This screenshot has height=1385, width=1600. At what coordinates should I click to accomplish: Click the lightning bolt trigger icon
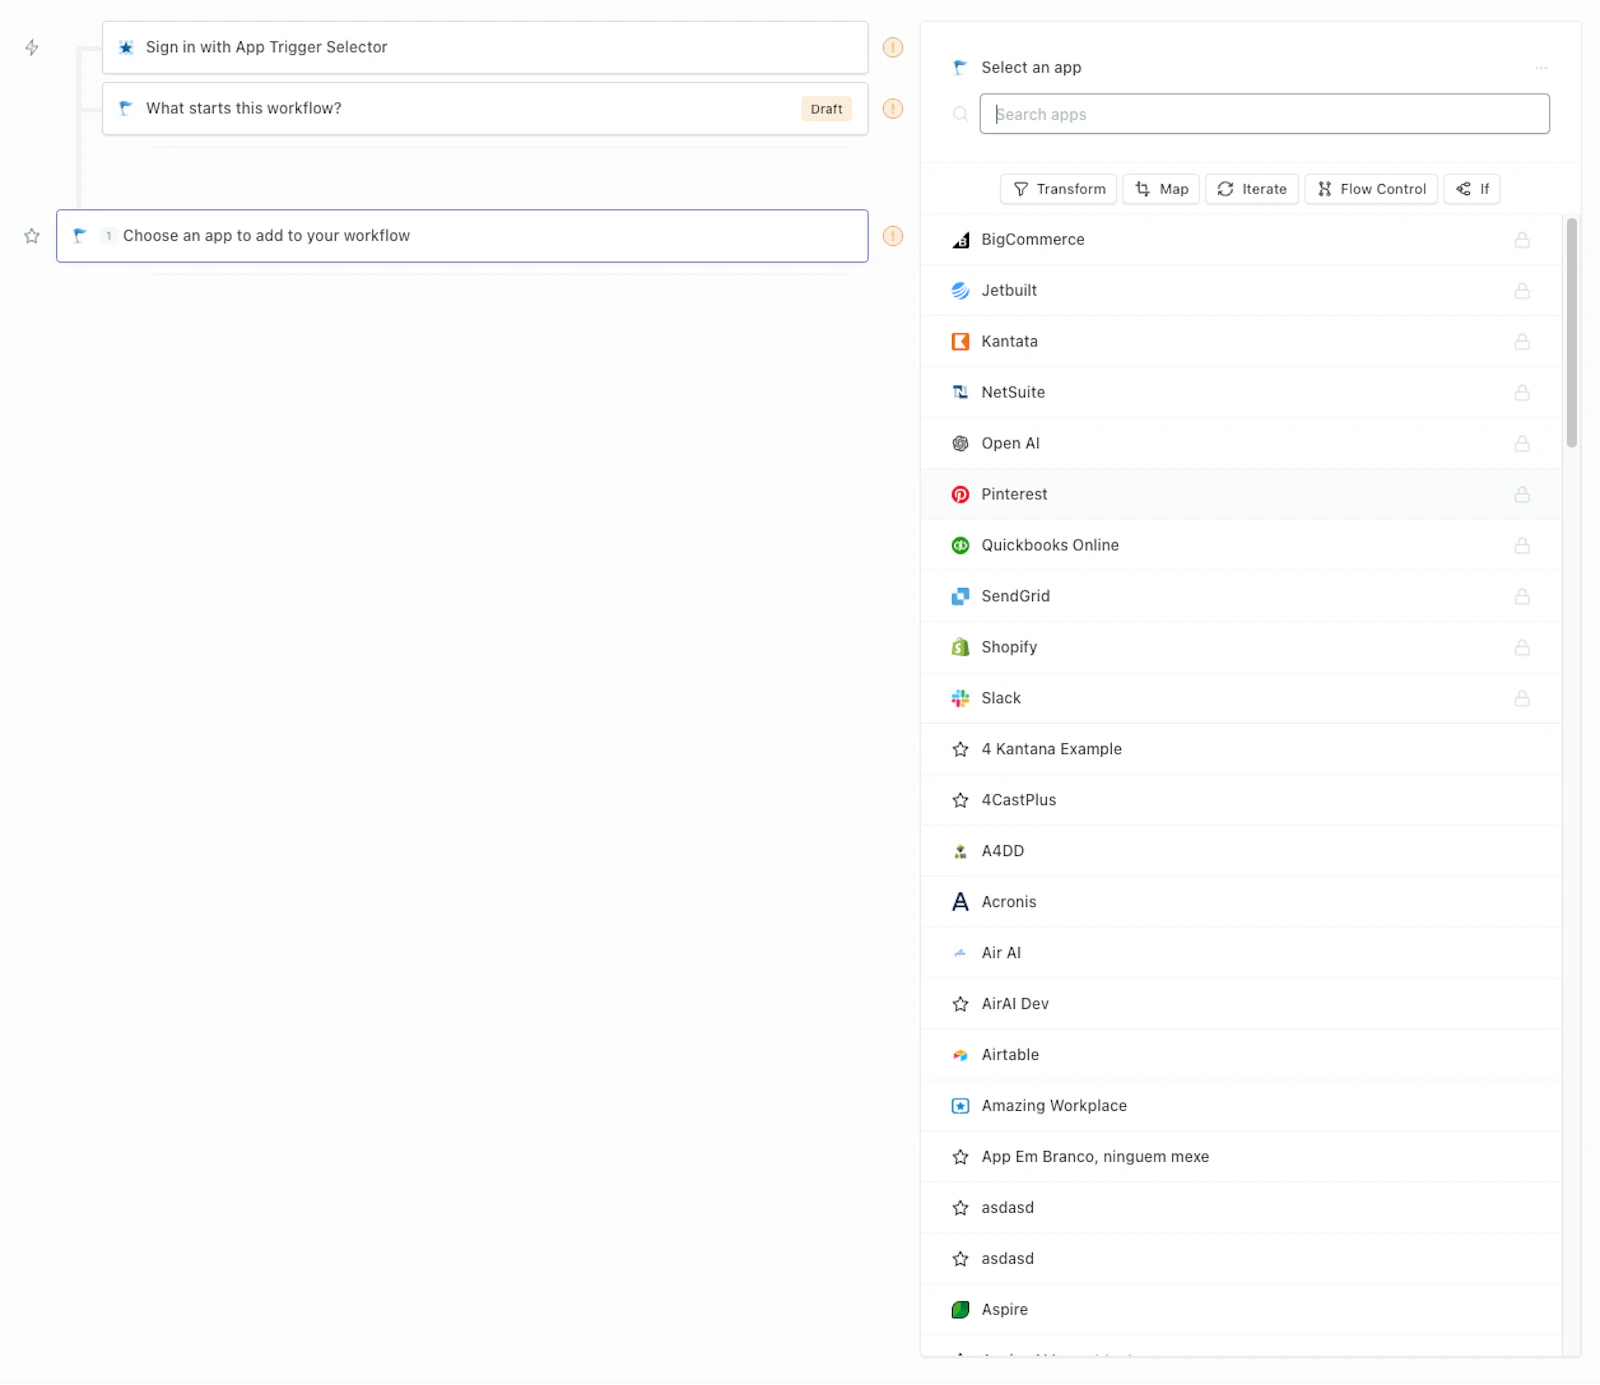tap(32, 47)
